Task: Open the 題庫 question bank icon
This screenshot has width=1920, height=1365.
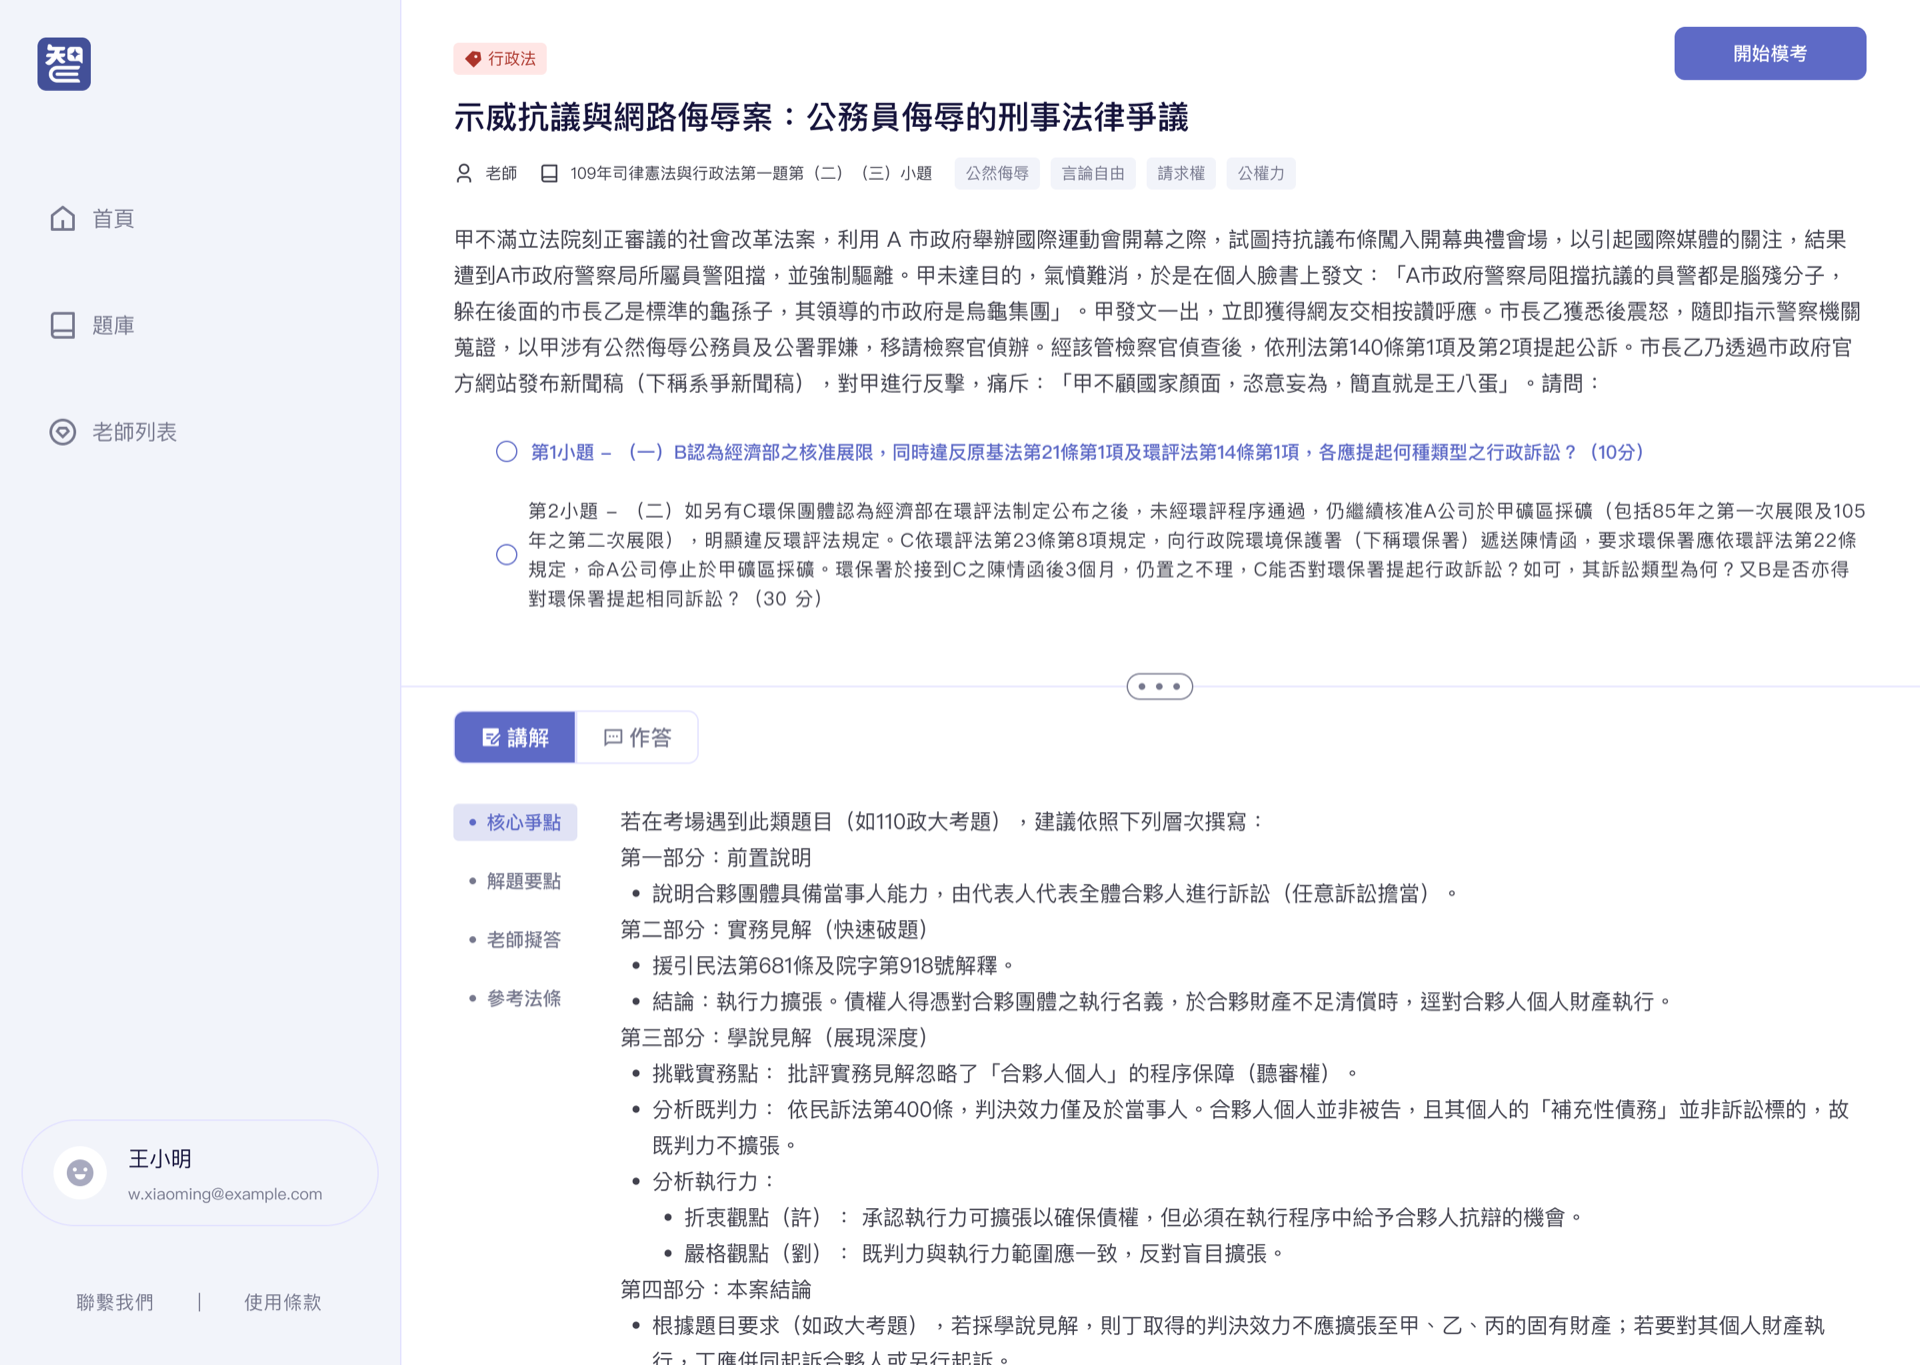Action: [62, 324]
